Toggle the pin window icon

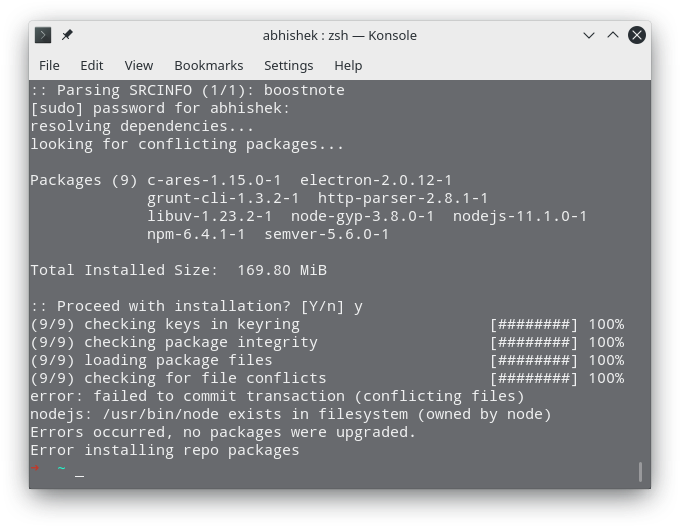pyautogui.click(x=67, y=35)
